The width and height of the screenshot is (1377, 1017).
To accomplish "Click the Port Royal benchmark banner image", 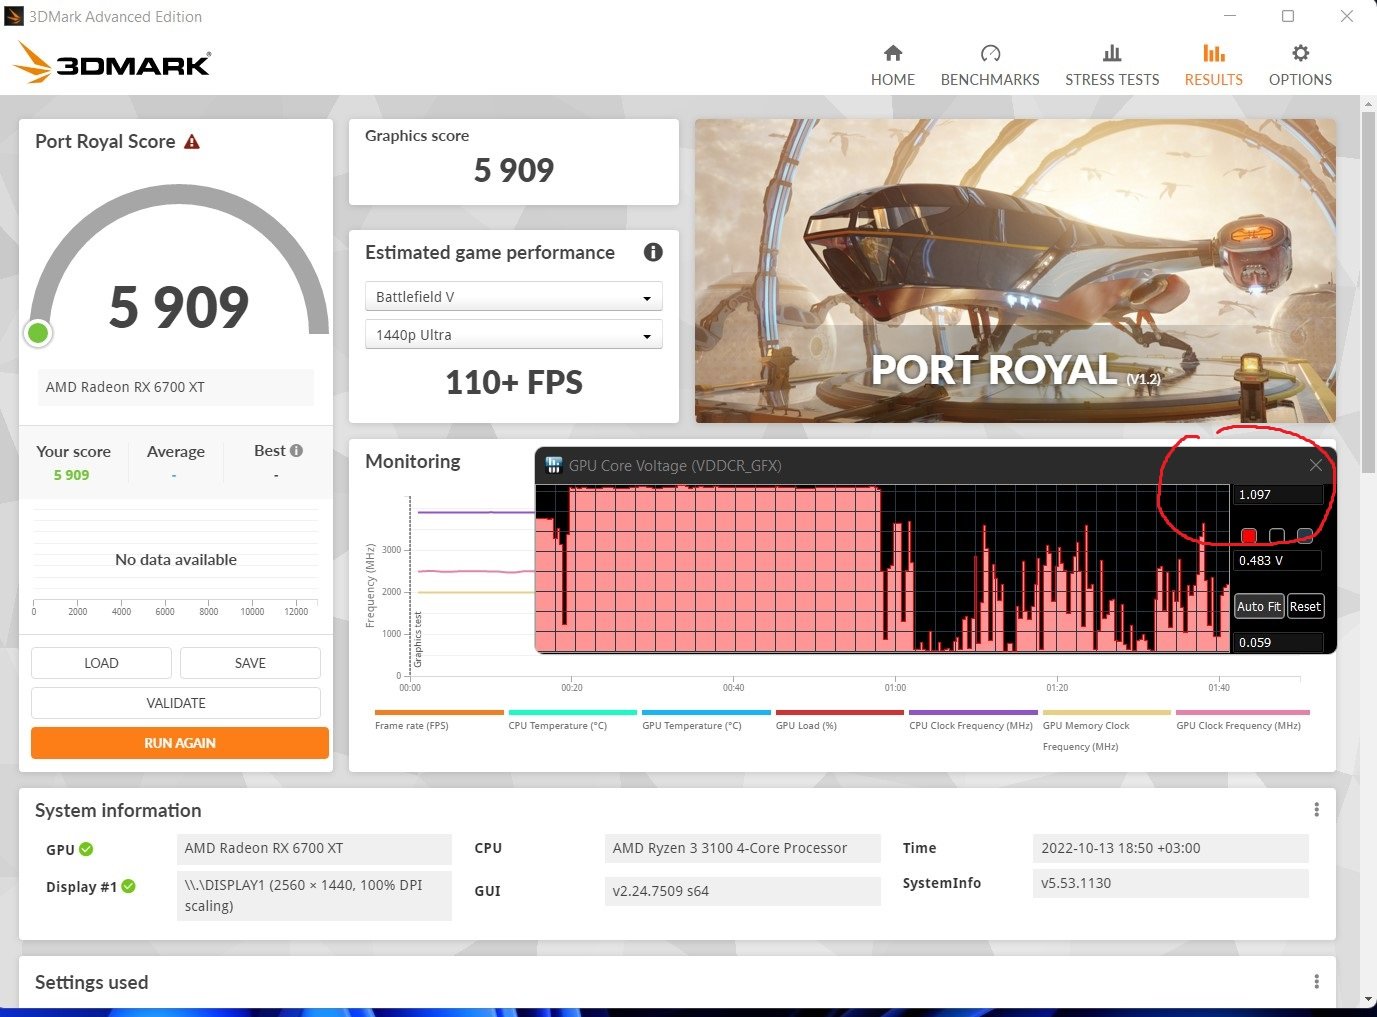I will (x=1015, y=271).
